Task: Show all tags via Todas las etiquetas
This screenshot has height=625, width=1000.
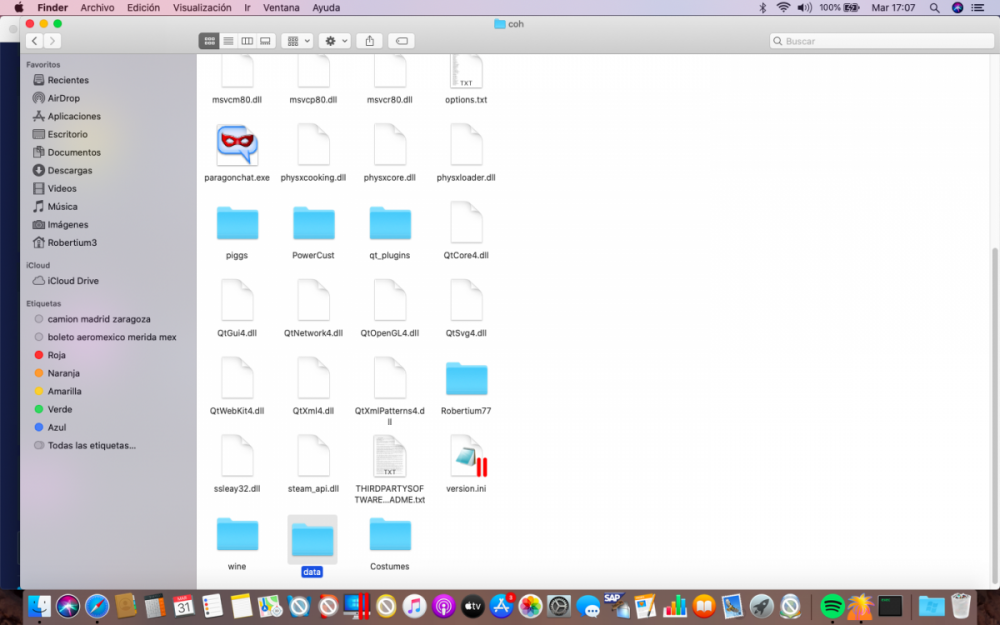Action: coord(91,445)
